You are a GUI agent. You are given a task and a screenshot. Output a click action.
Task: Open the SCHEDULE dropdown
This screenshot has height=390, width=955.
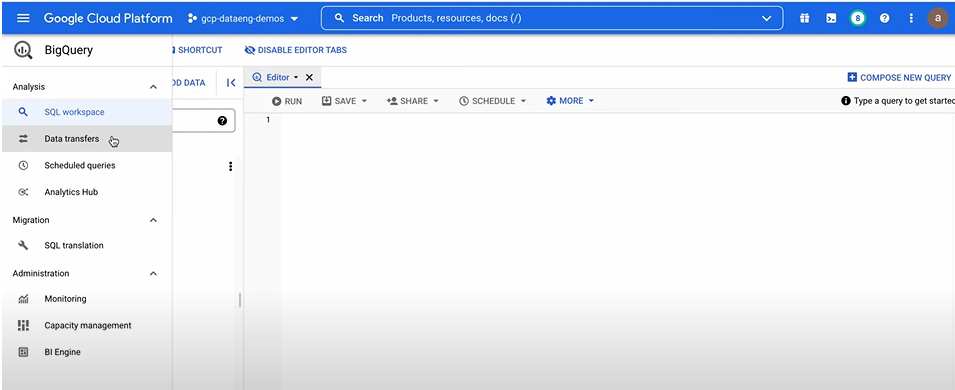click(x=492, y=101)
